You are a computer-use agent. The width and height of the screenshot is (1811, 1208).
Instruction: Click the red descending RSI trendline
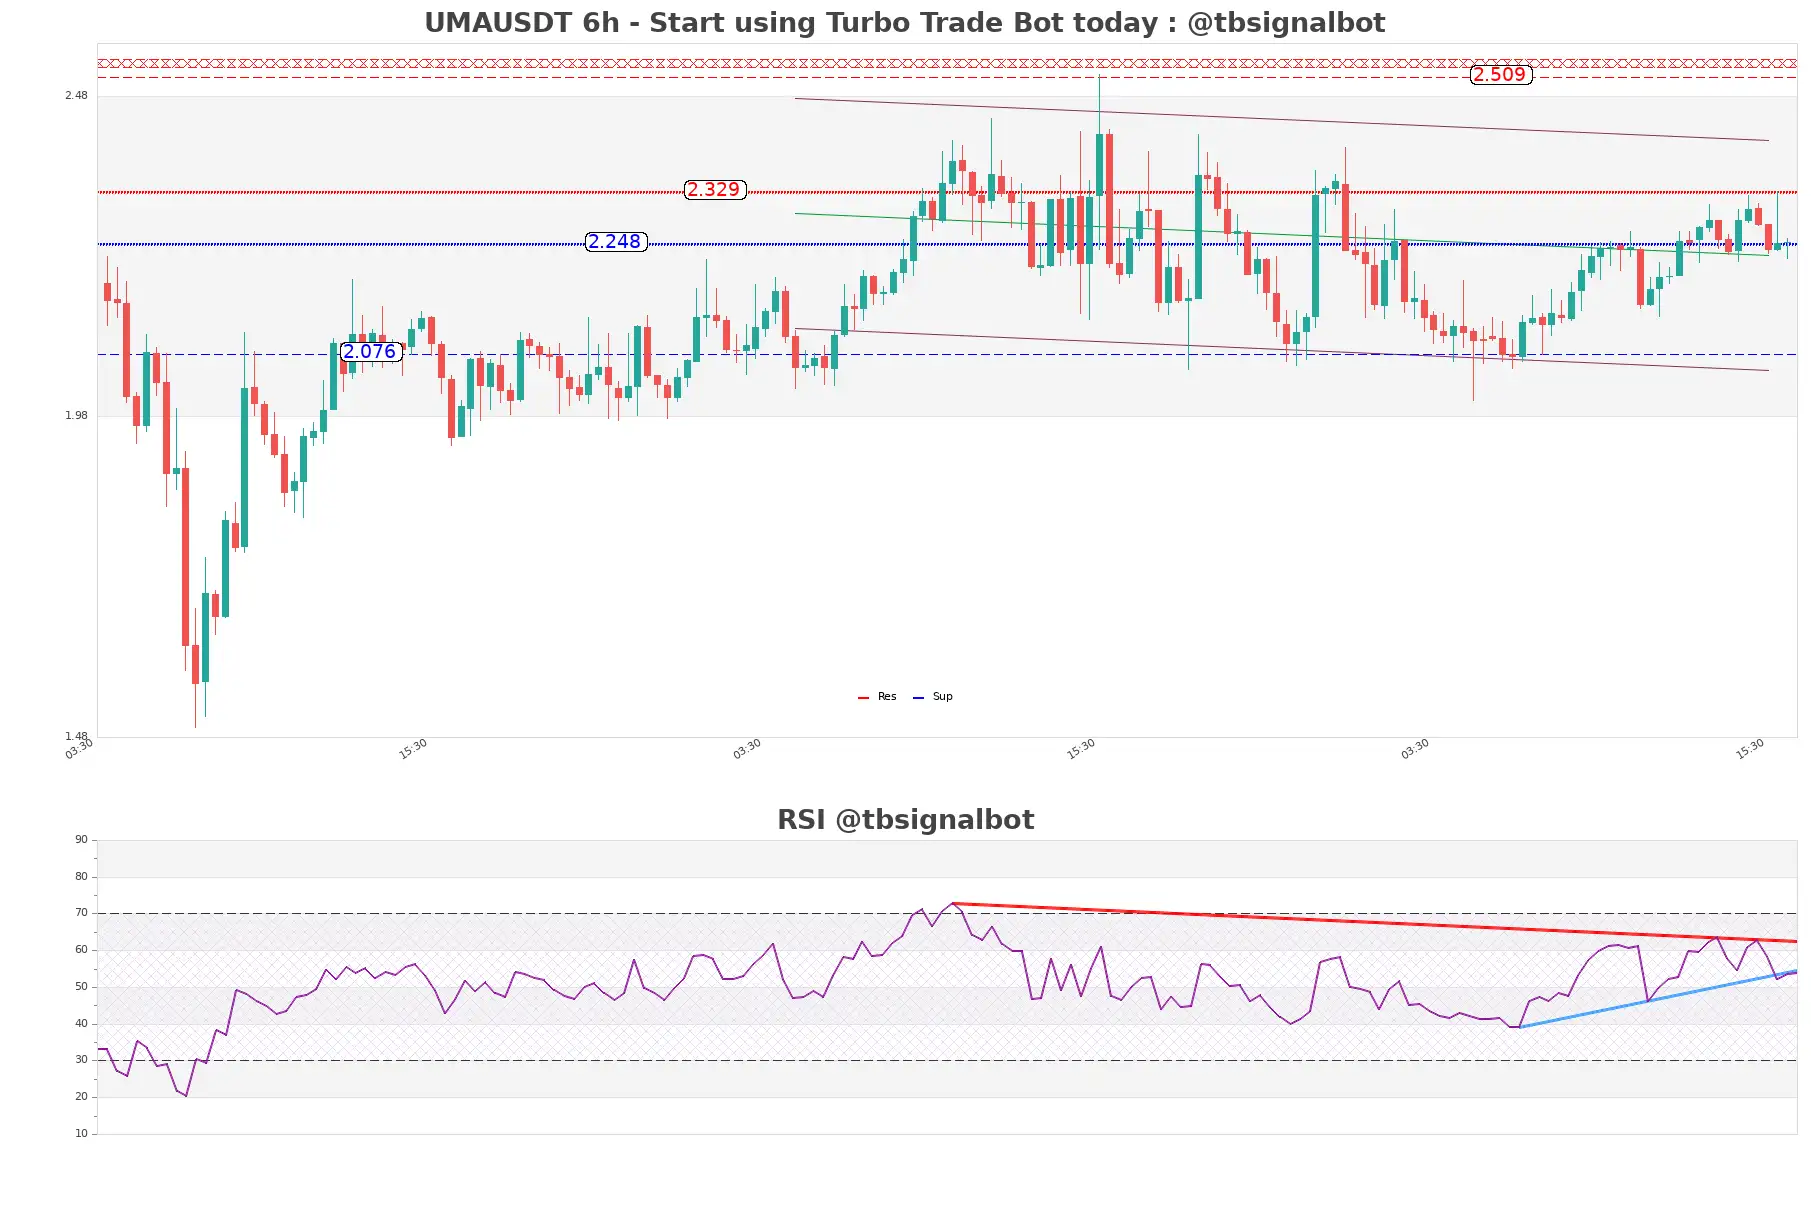(1375, 923)
